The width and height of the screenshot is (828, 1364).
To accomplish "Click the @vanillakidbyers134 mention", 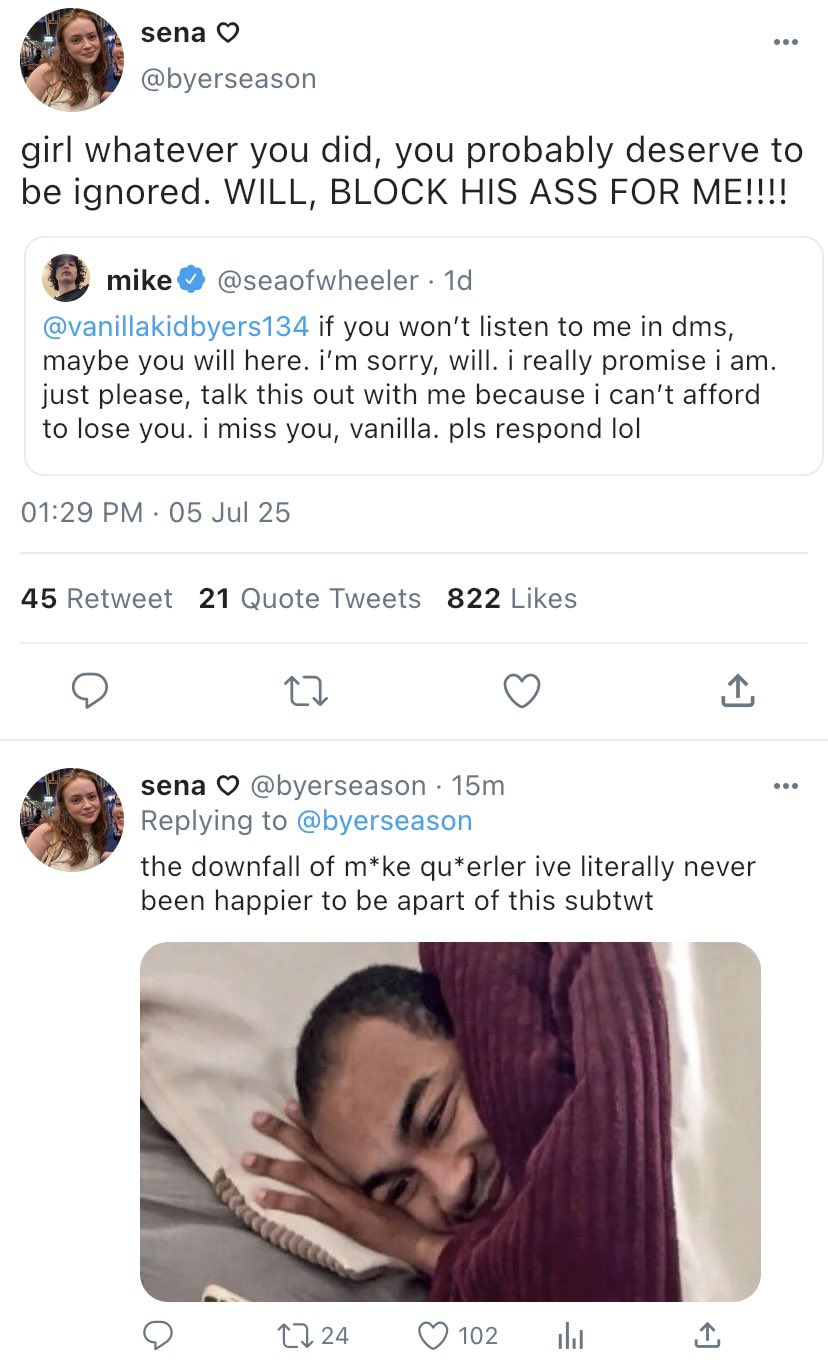I will [x=175, y=326].
